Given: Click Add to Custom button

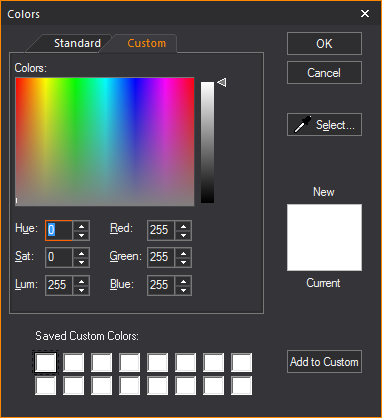Looking at the screenshot, I should tap(324, 362).
